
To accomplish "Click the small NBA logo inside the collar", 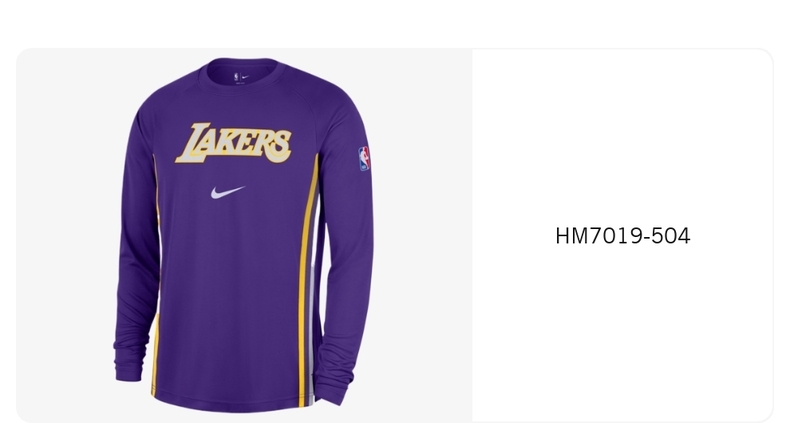I will click(235, 77).
